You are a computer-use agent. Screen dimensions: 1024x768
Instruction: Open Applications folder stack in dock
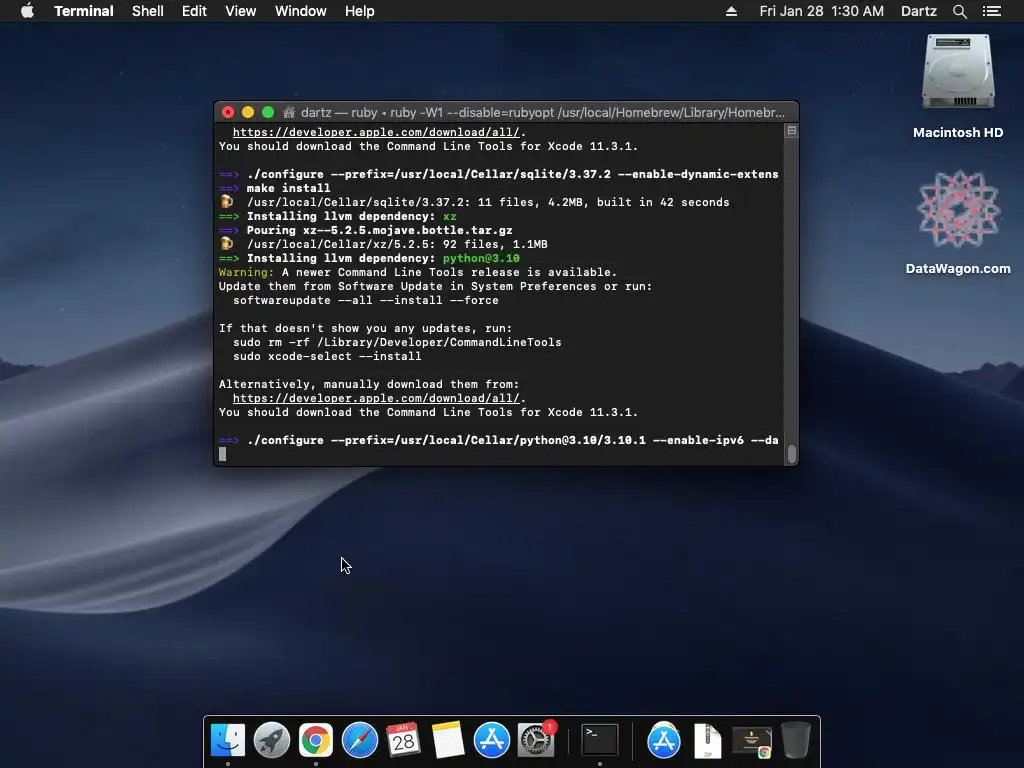pyautogui.click(x=664, y=740)
